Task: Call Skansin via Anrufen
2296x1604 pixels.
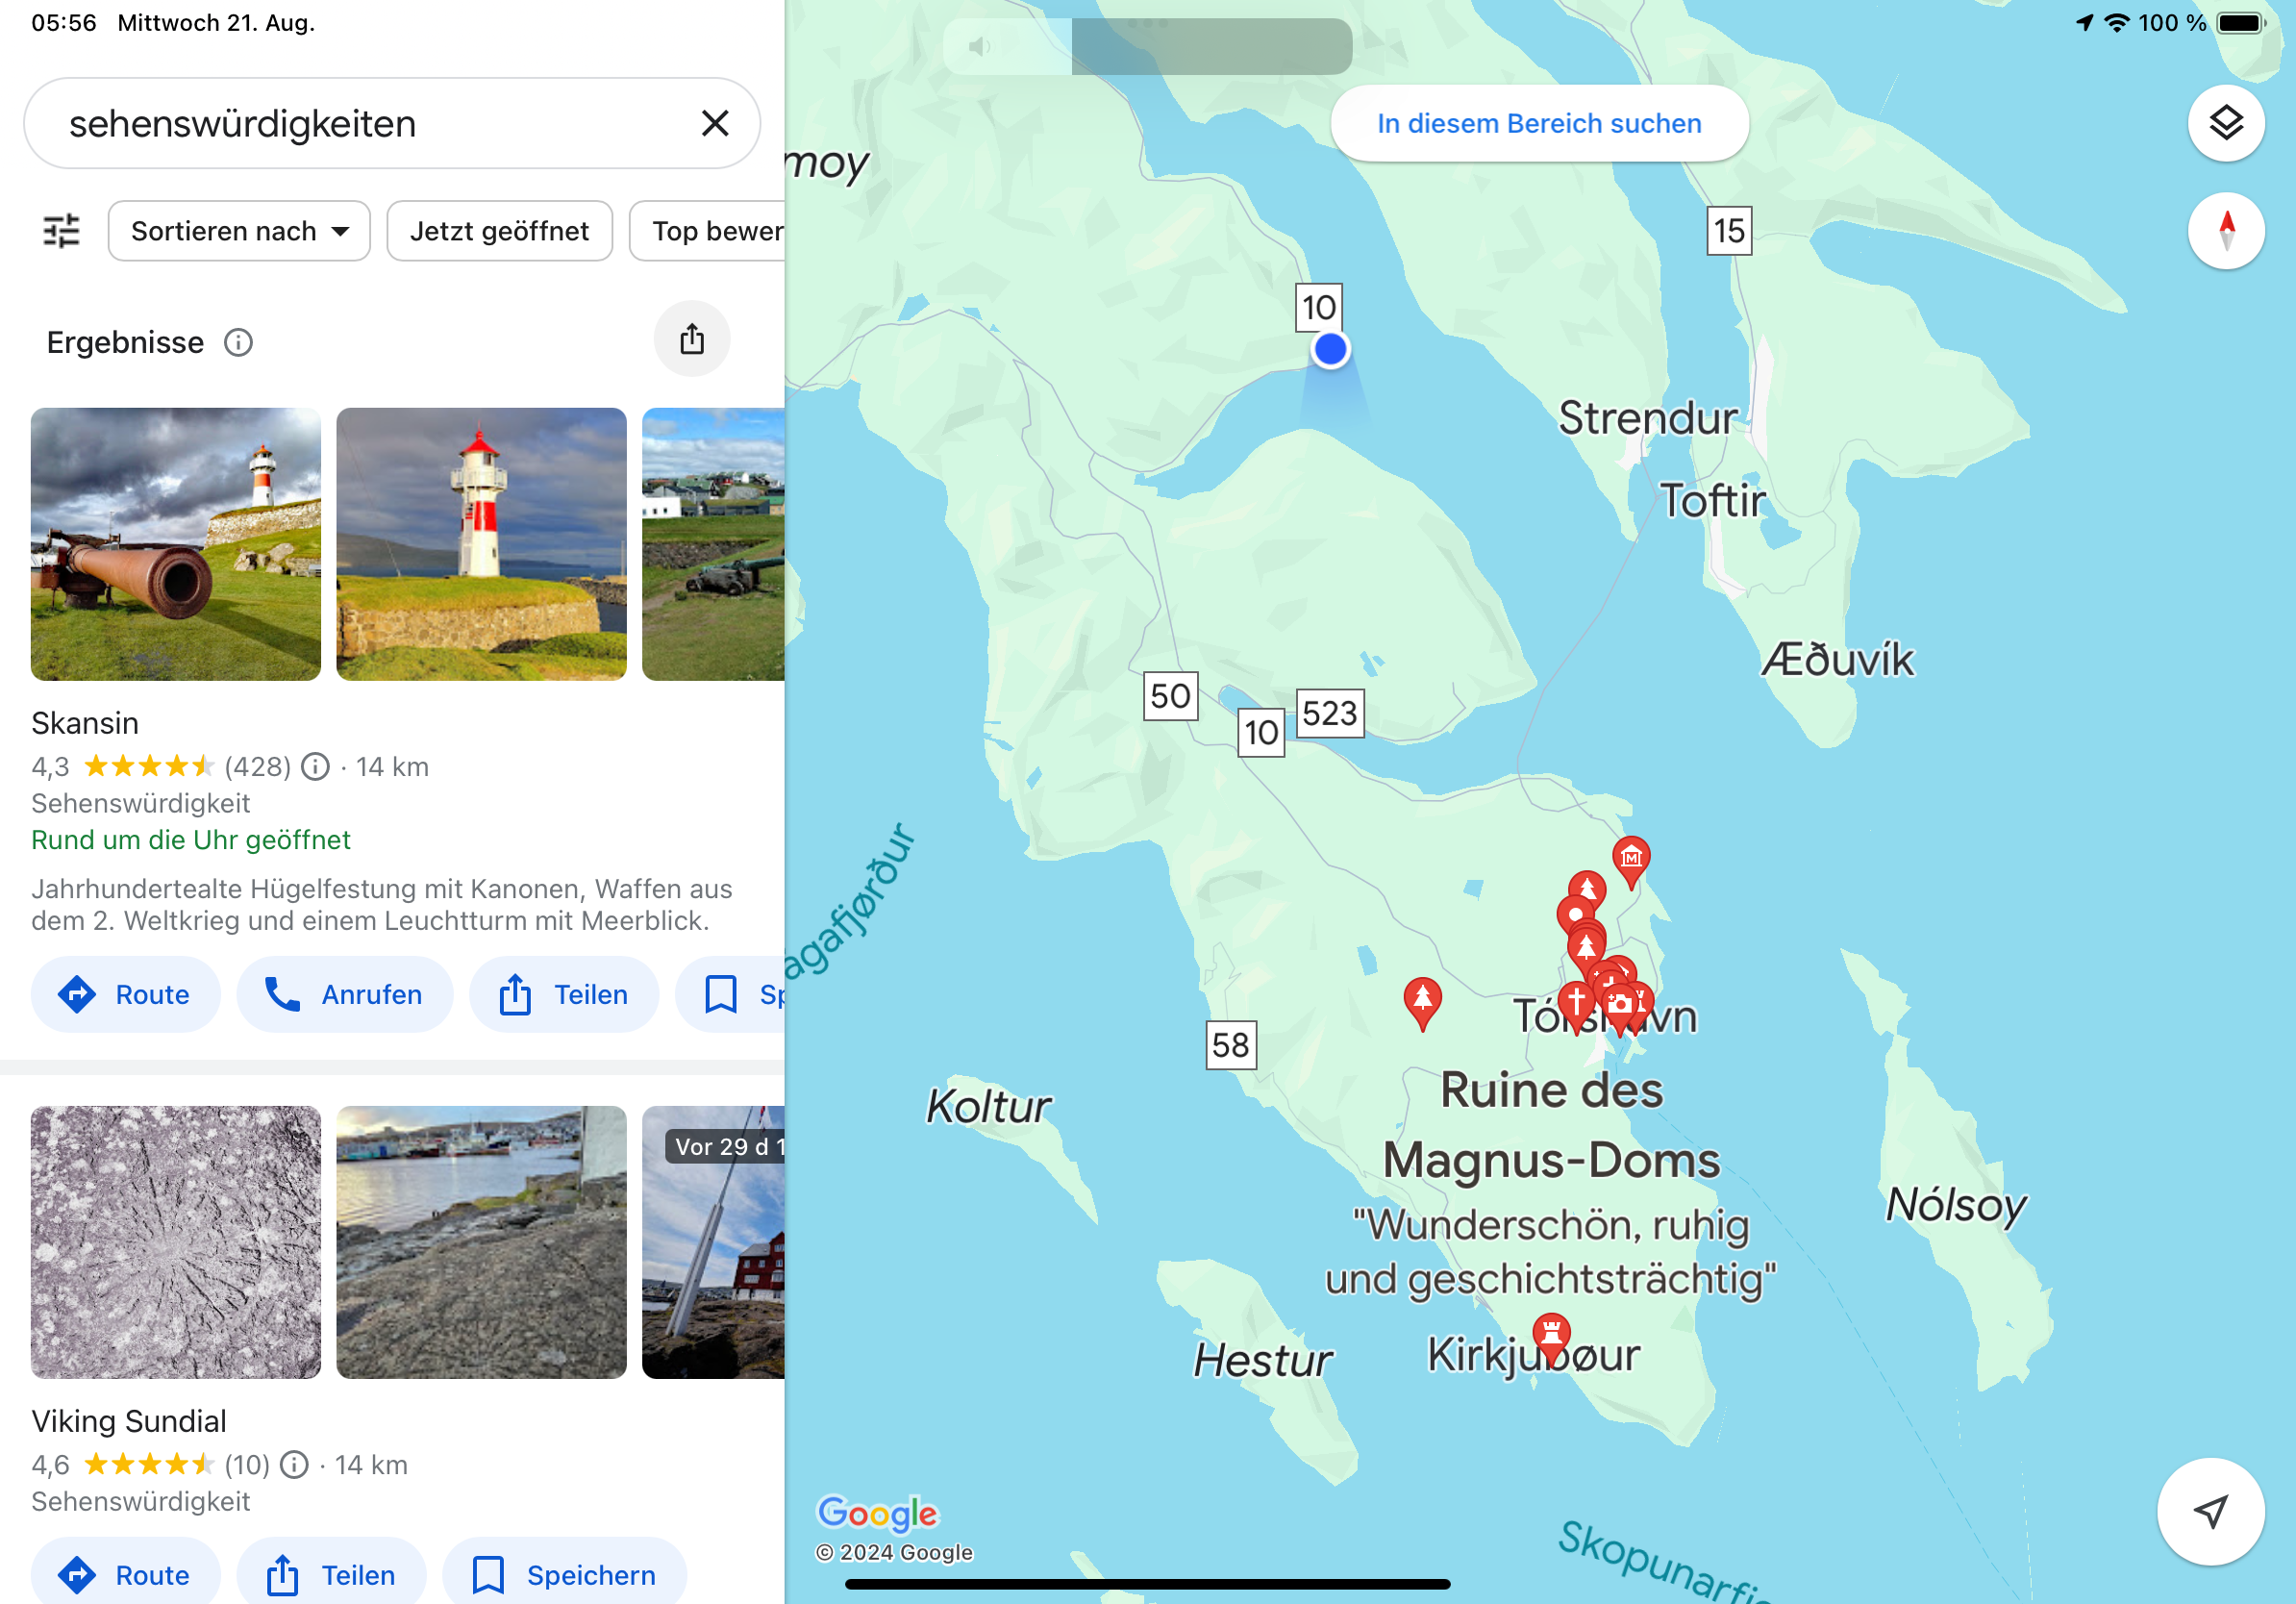Action: coord(344,994)
